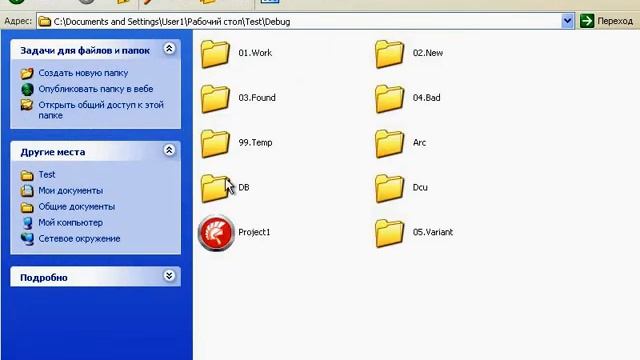Click the Задачи для файлов и папок header text

tap(85, 51)
